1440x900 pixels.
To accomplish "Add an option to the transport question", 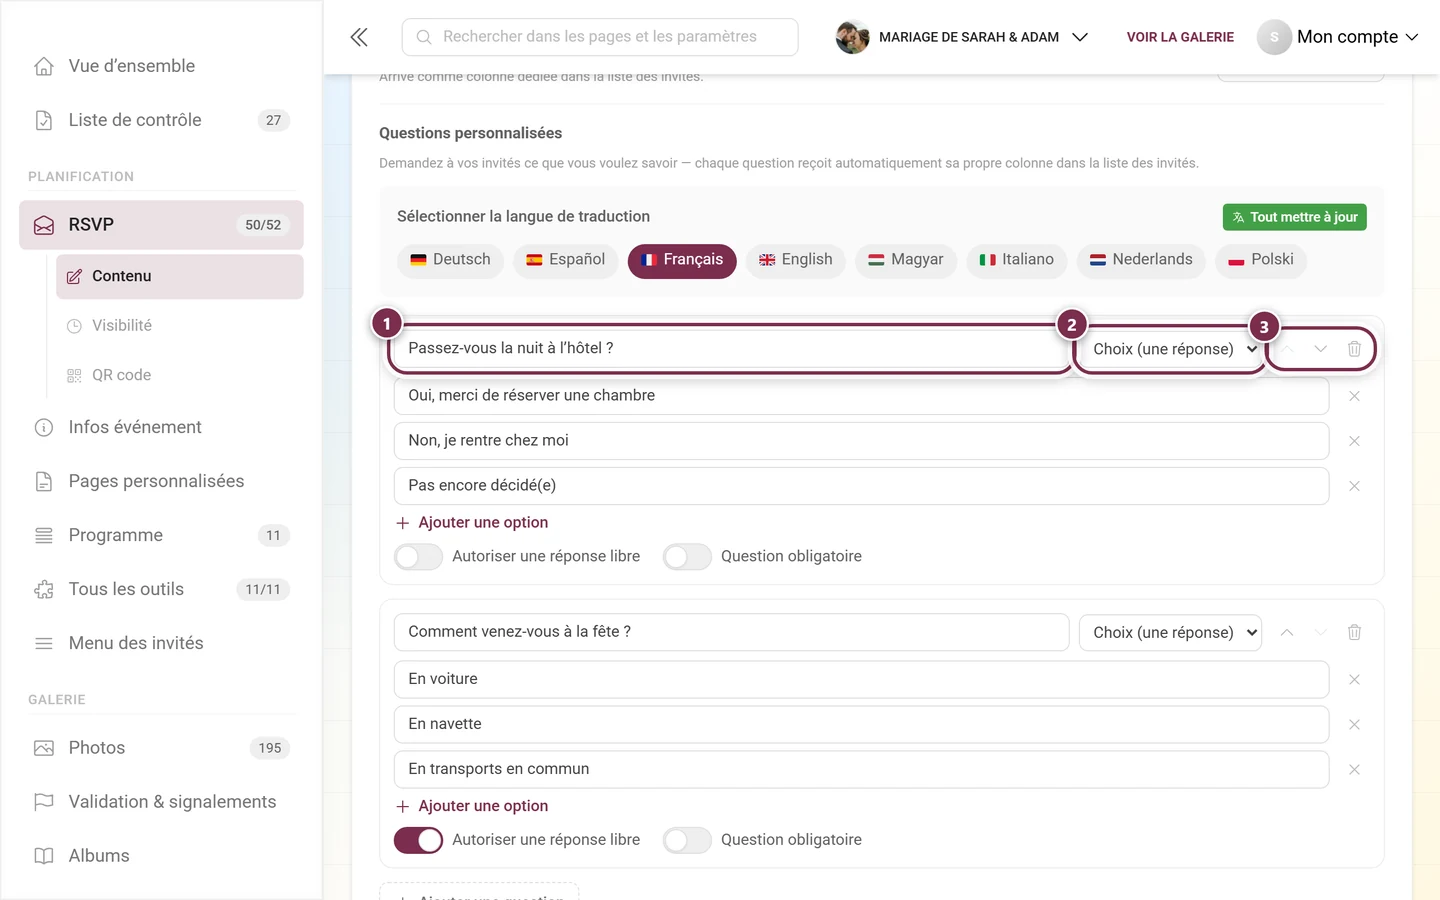I will click(472, 806).
